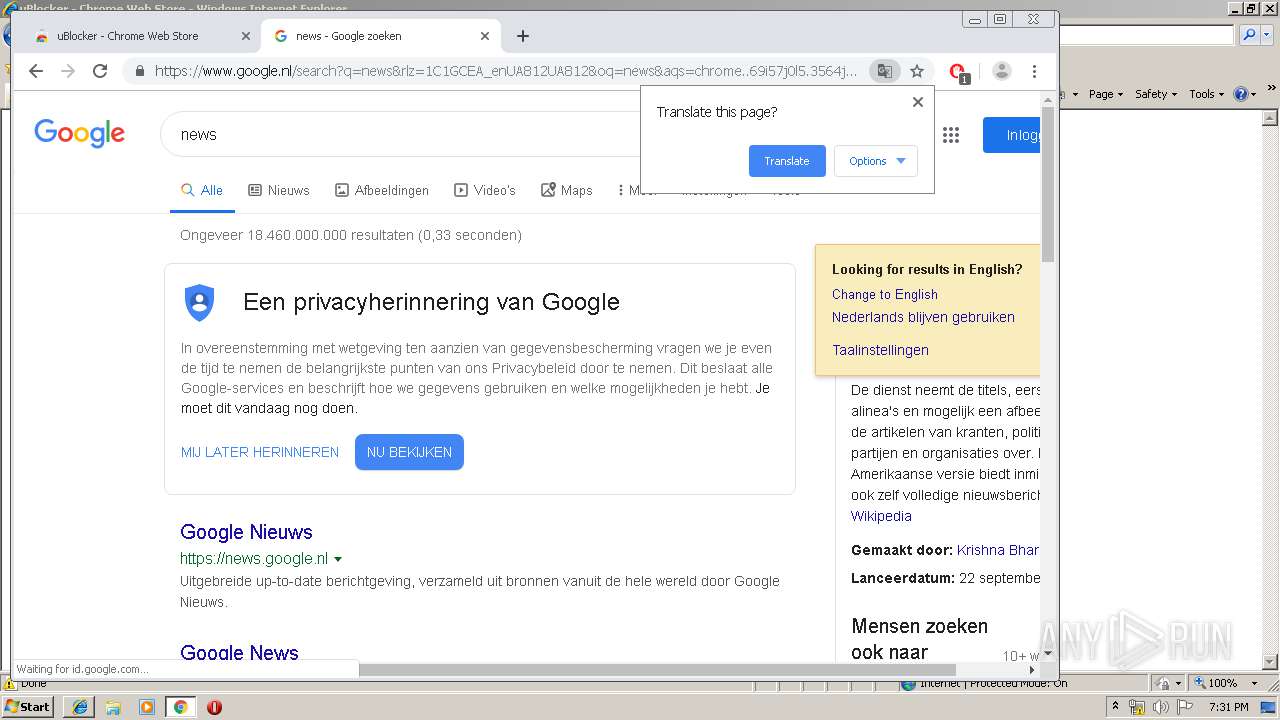The image size is (1280, 720).
Task: Switch to the Nieuws results tab
Action: 279,190
